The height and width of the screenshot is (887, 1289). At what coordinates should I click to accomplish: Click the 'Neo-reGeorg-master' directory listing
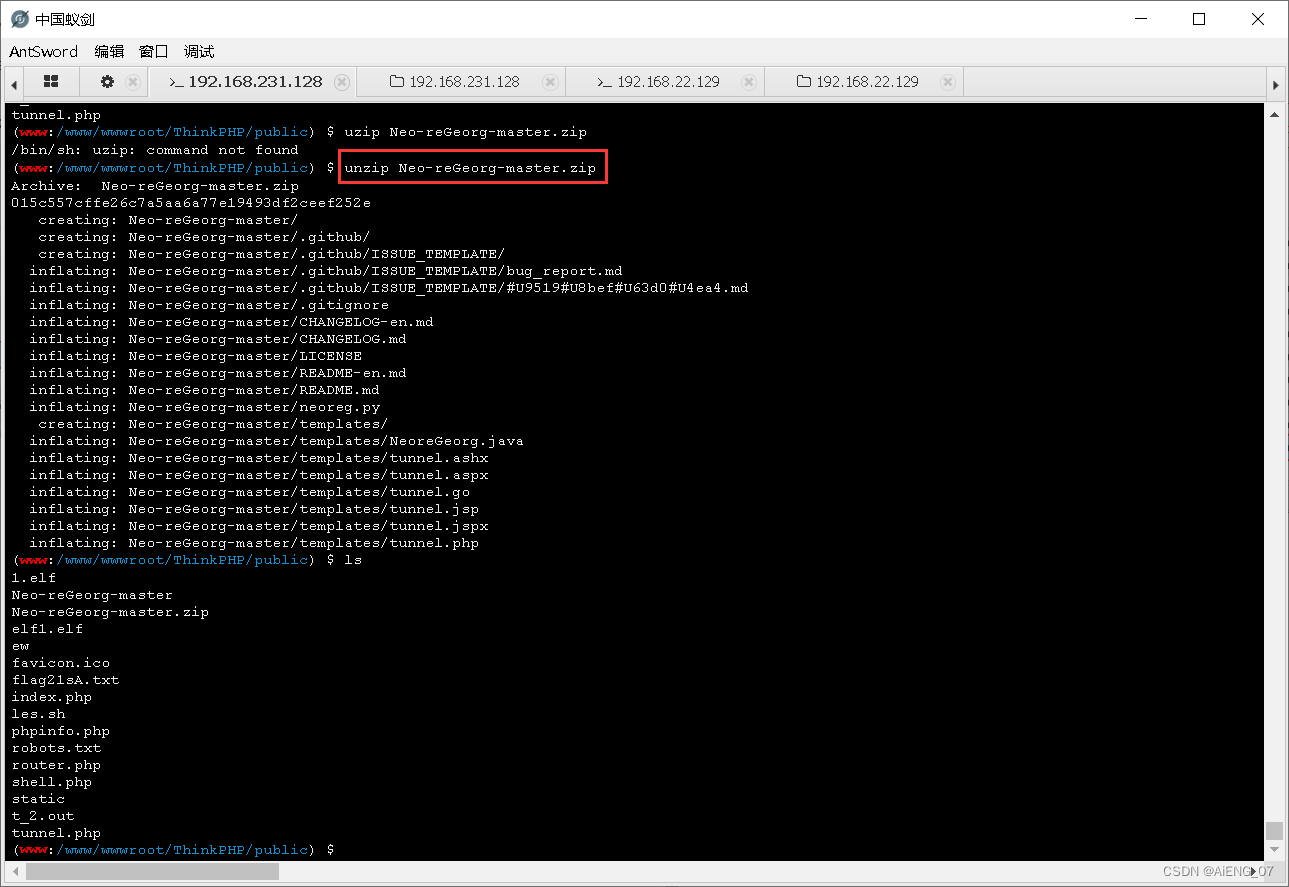(92, 595)
